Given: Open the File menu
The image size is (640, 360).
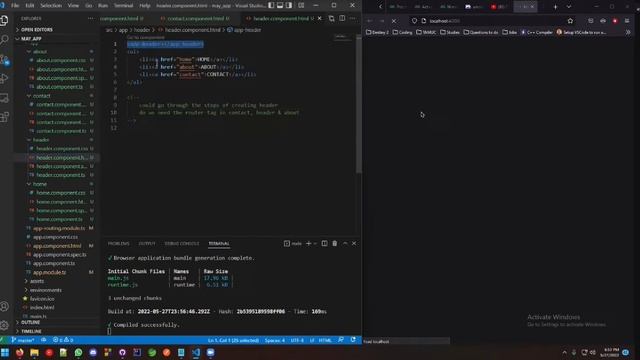Looking at the screenshot, I should tap(15, 6).
